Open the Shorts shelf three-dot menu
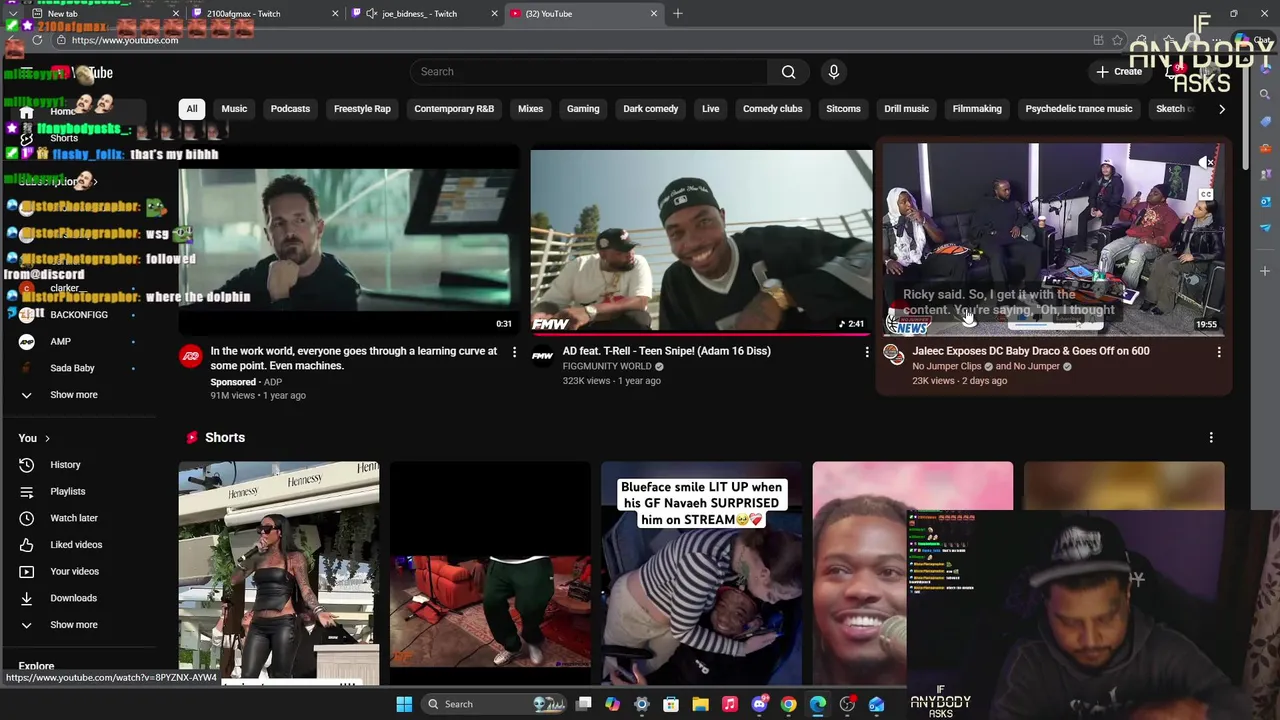Screen dimensions: 1280x720 [x=1211, y=438]
